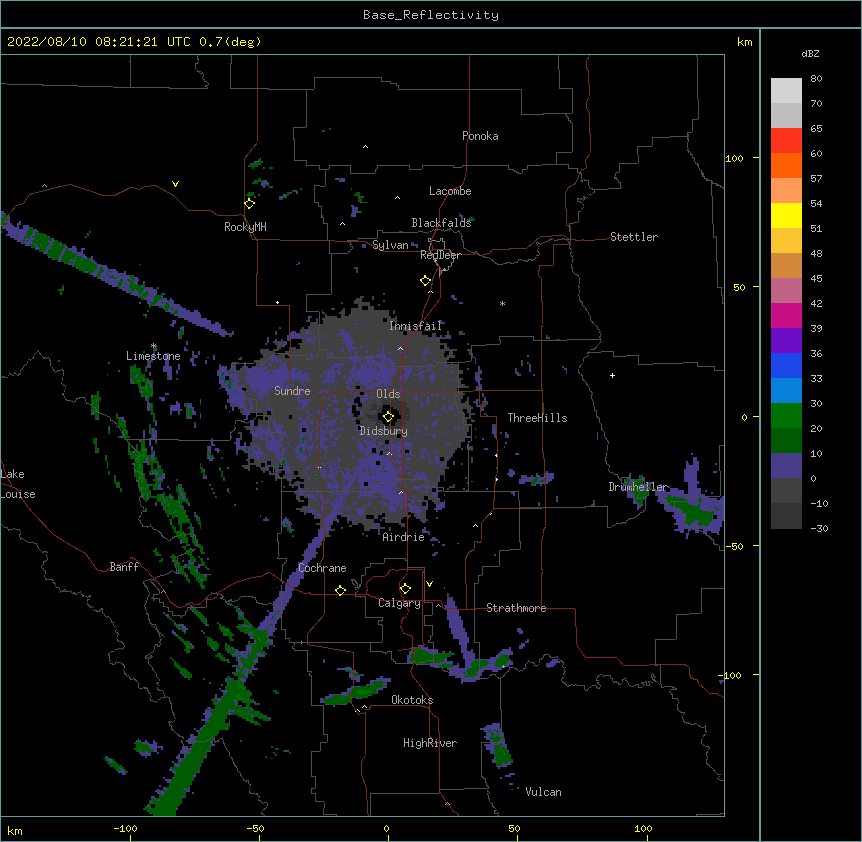Click the Vulcan town label

pos(543,792)
